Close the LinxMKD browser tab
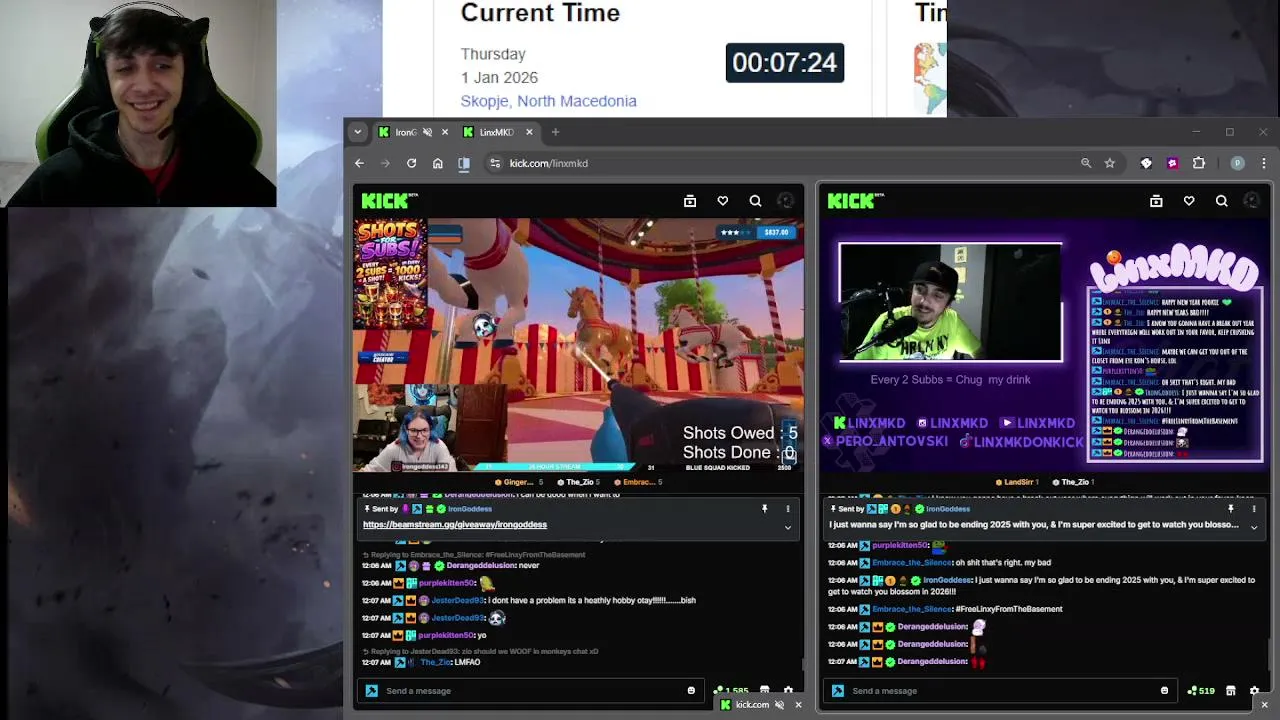 point(530,132)
